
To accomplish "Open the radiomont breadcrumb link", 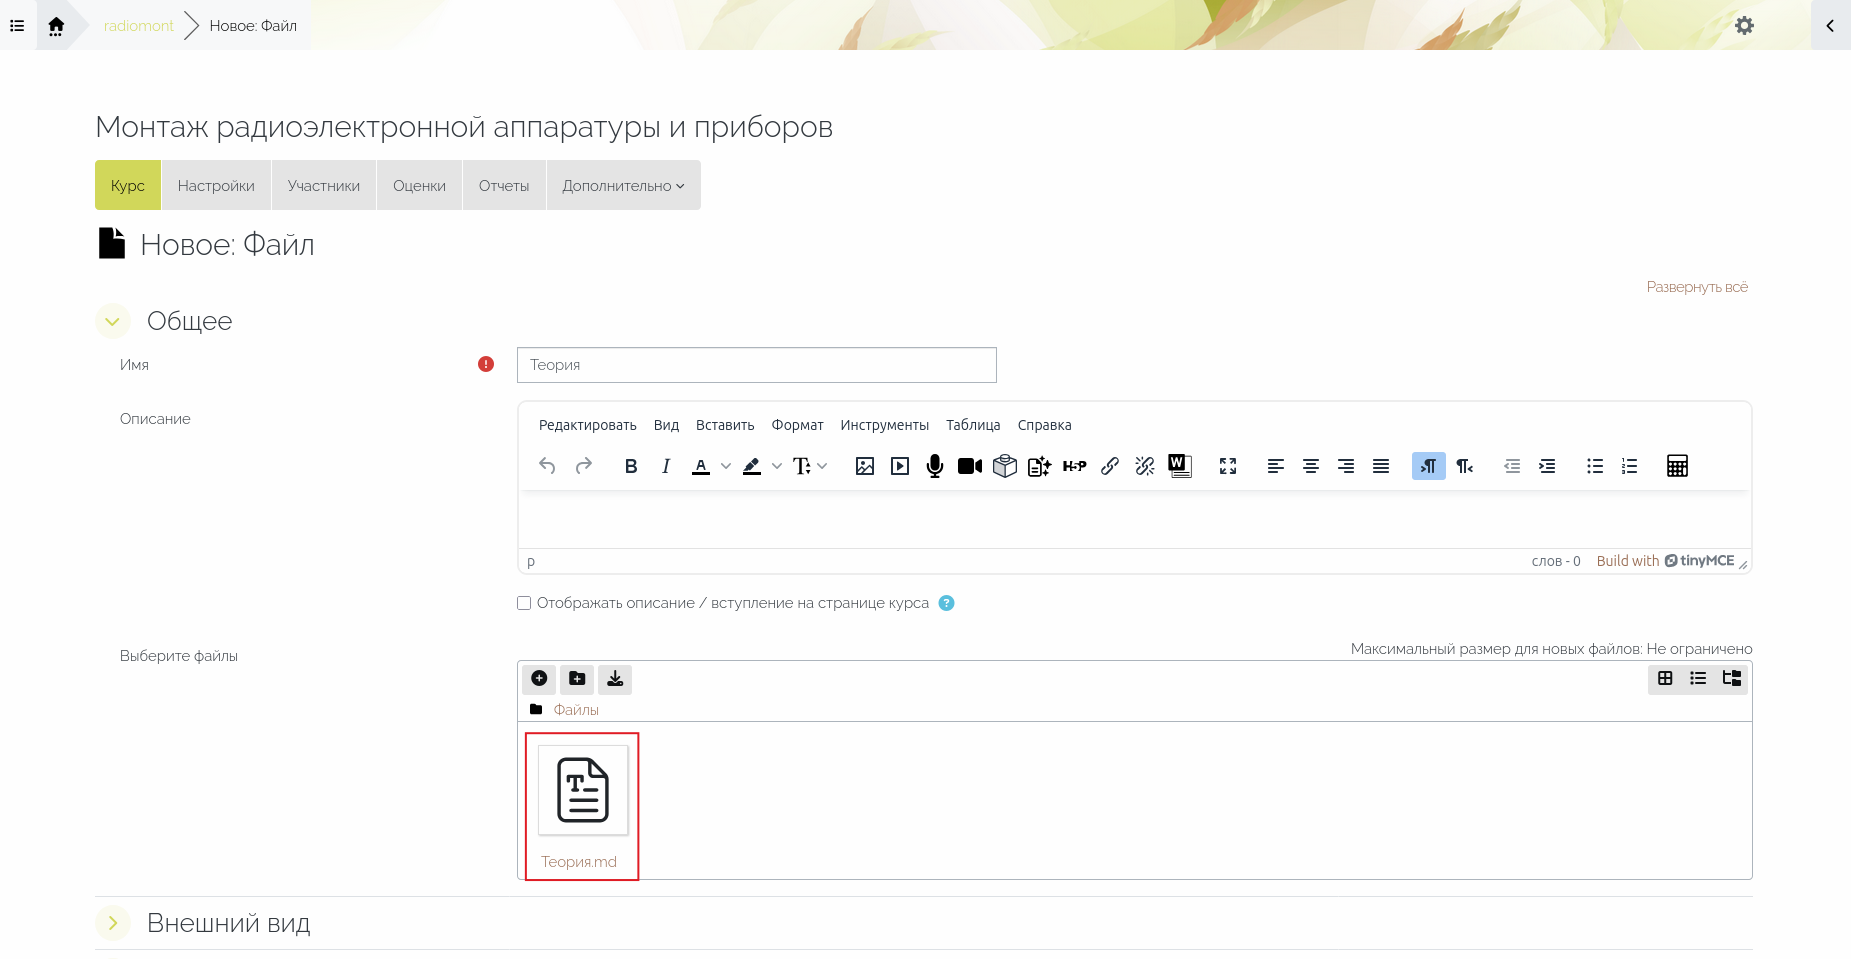I will (139, 26).
